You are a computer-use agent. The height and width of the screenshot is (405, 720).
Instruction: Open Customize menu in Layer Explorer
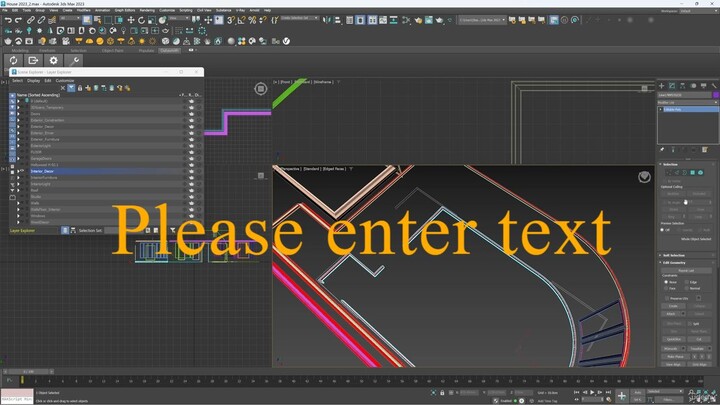click(65, 80)
